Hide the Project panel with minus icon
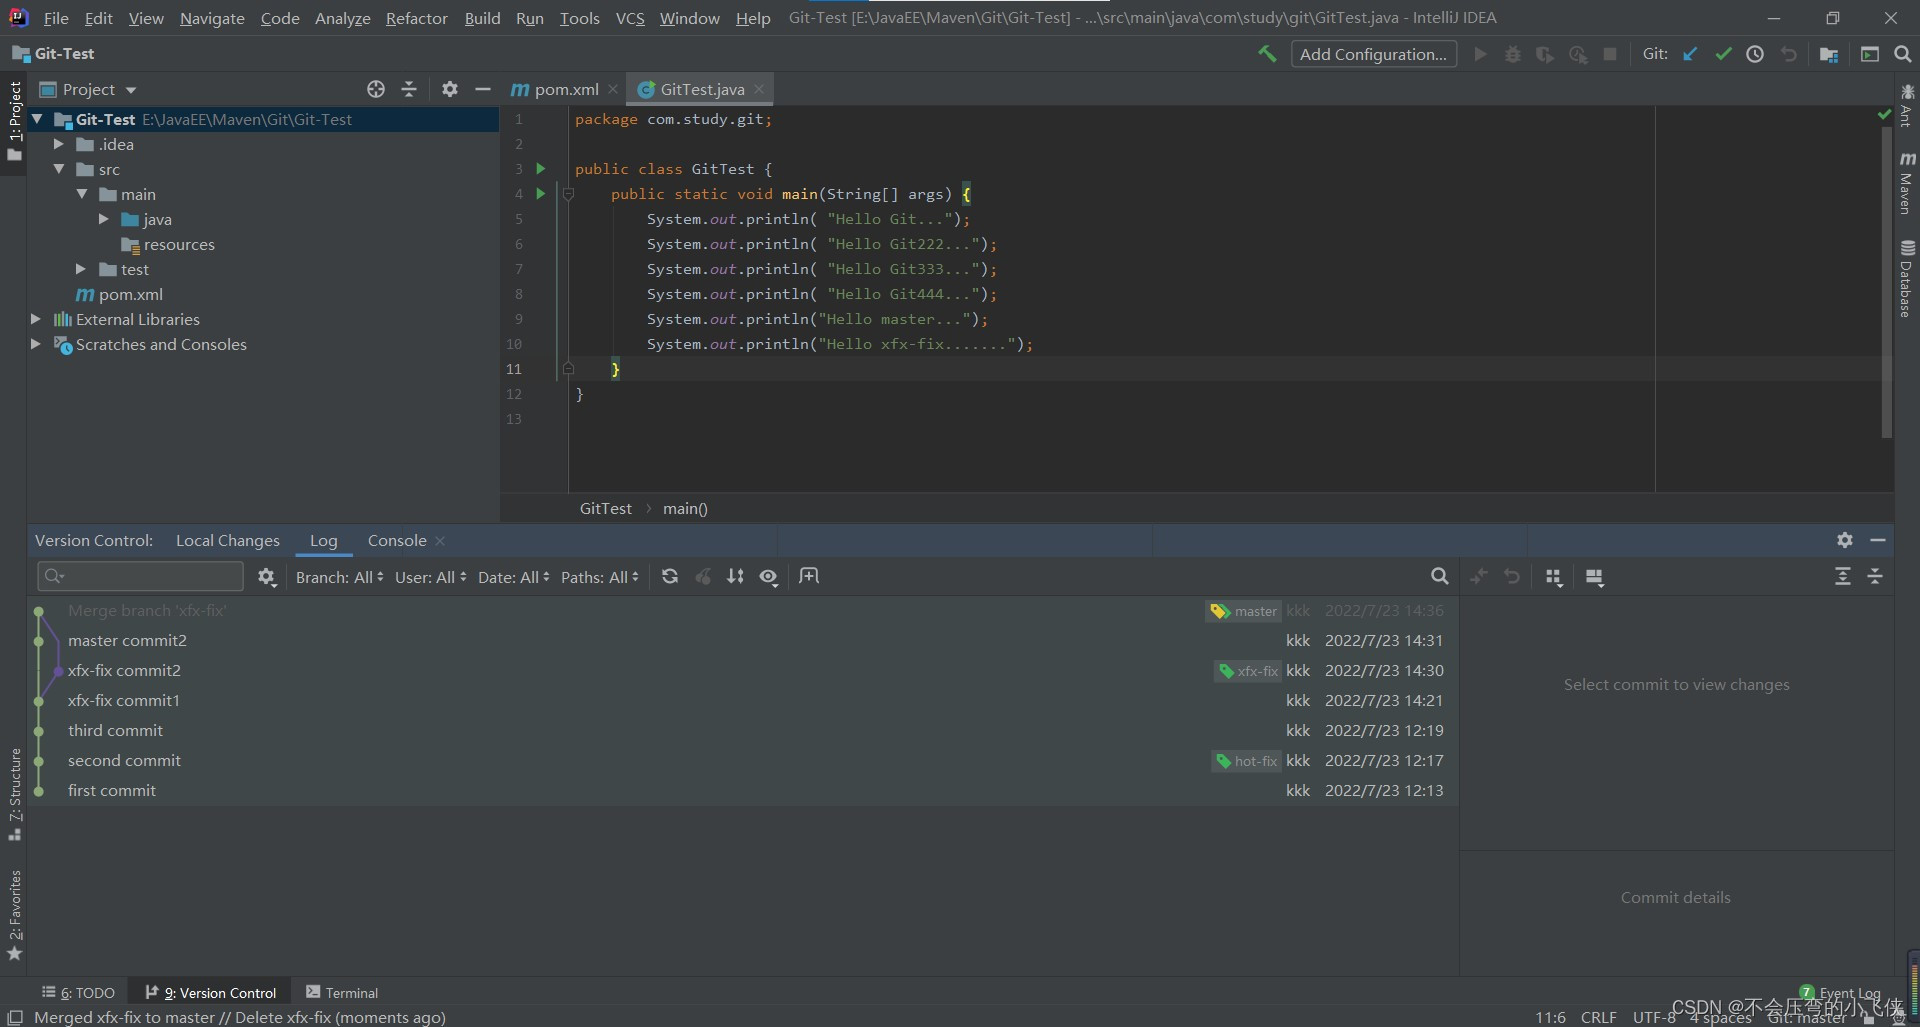 click(x=483, y=89)
